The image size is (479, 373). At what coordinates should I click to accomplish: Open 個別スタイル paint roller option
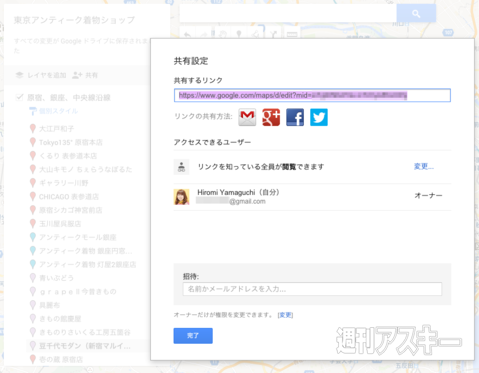[x=32, y=111]
